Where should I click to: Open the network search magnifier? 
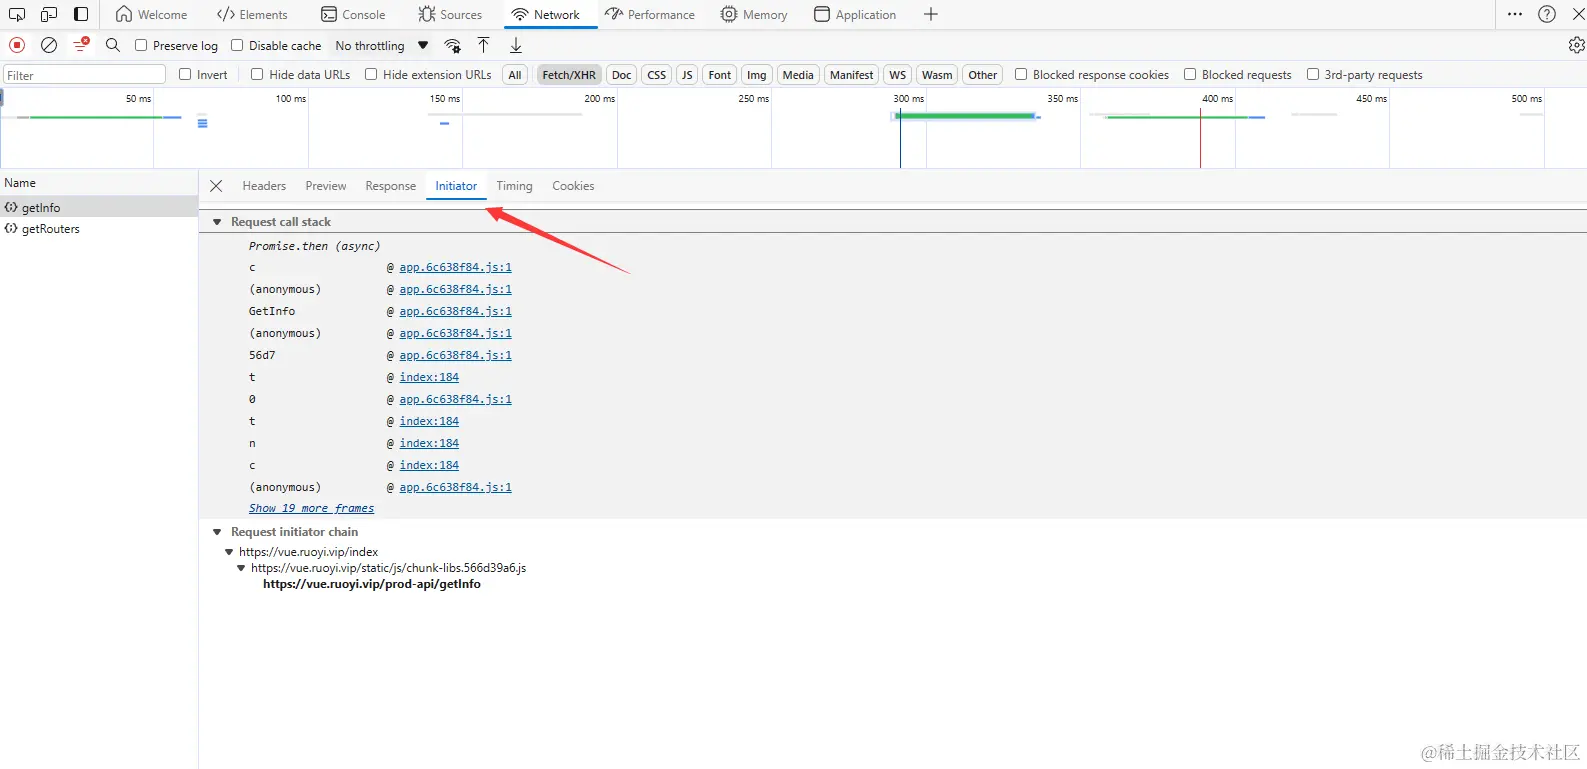pos(113,45)
